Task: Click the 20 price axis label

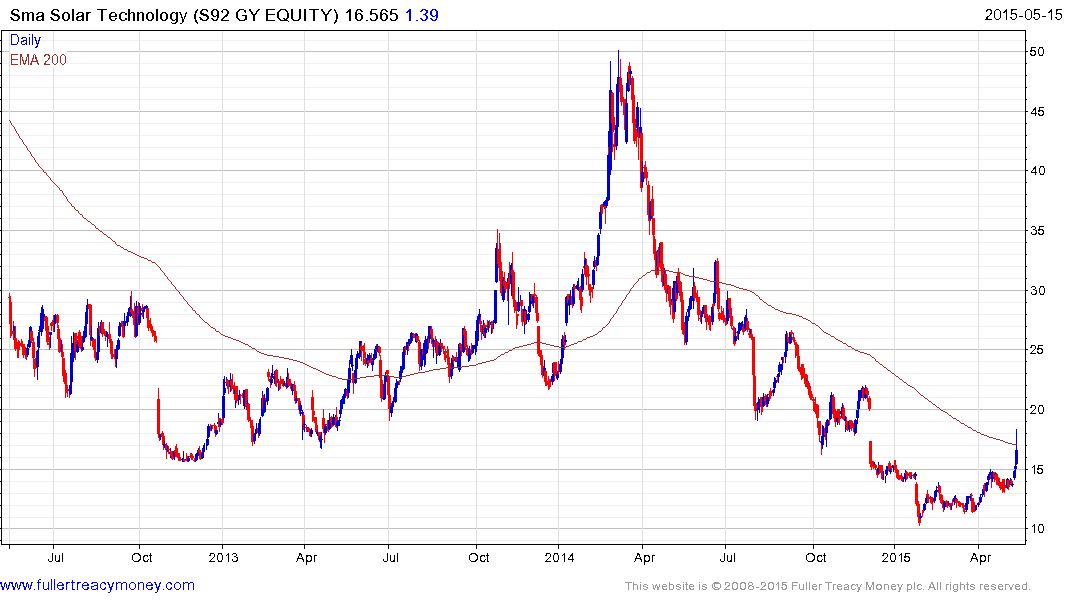Action: (x=1037, y=410)
